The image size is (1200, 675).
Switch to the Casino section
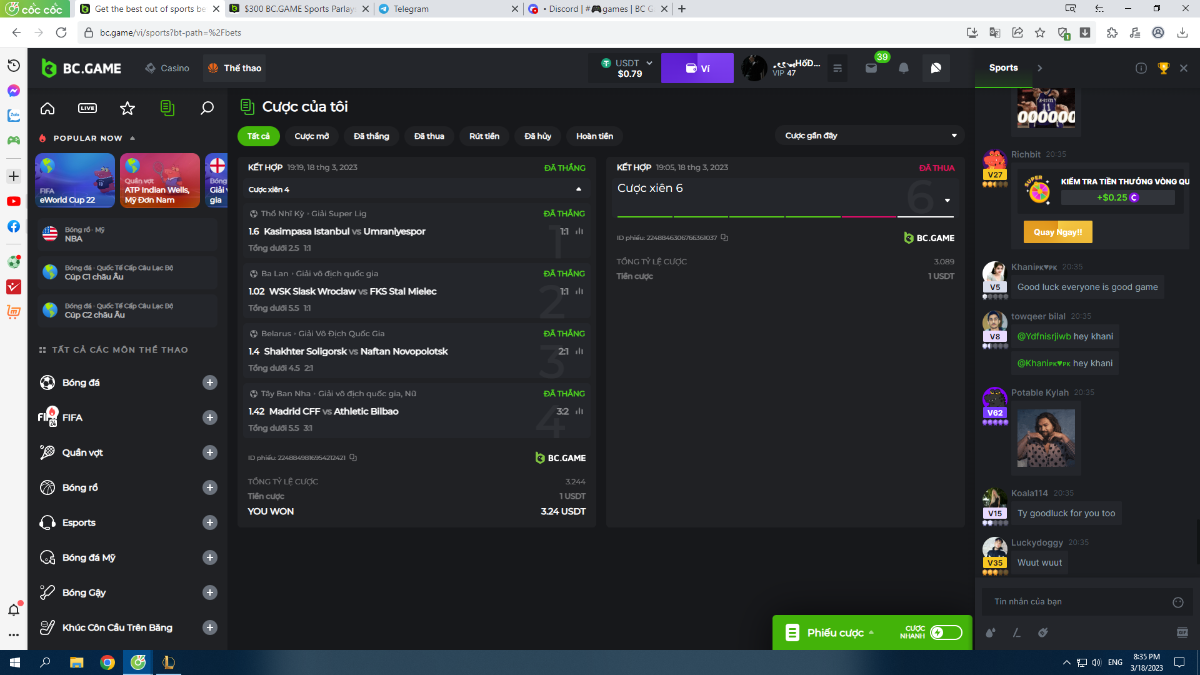click(x=167, y=68)
